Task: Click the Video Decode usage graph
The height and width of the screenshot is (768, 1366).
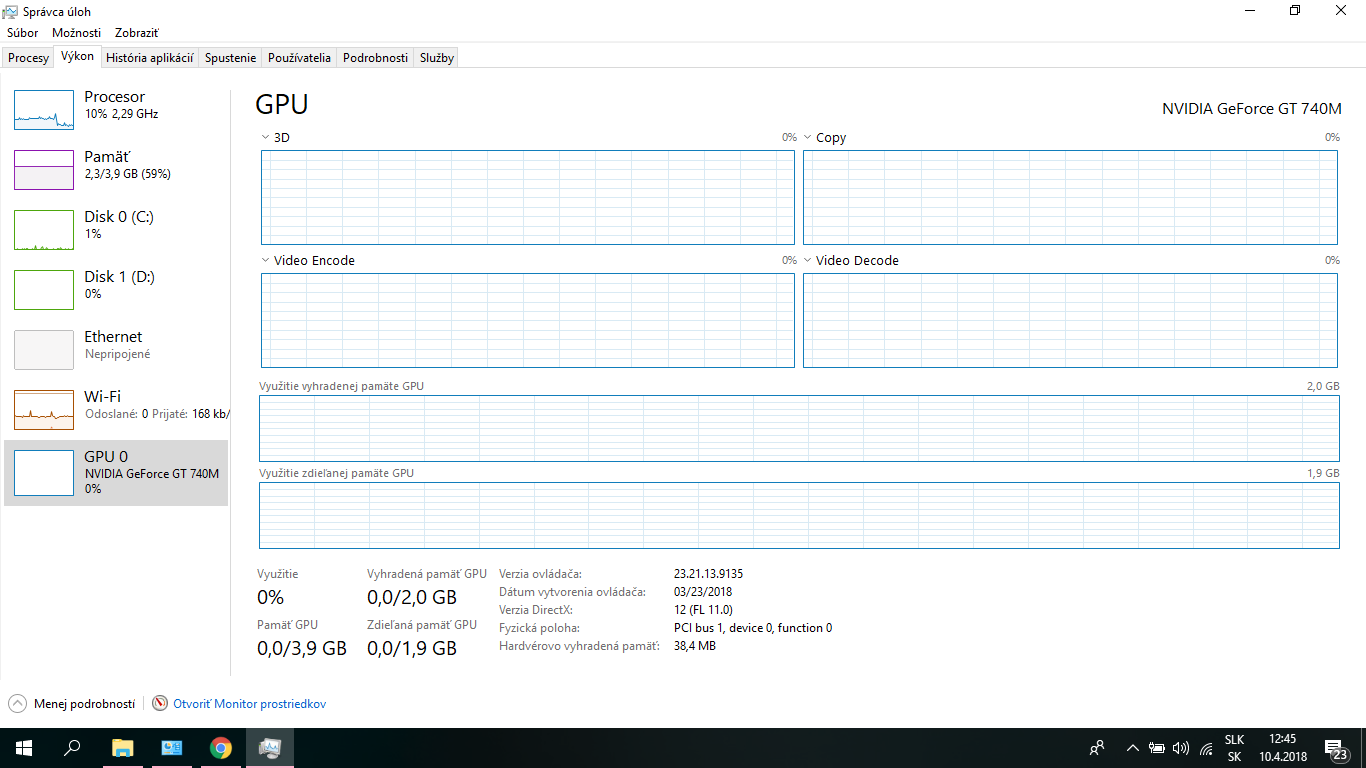Action: 1070,320
